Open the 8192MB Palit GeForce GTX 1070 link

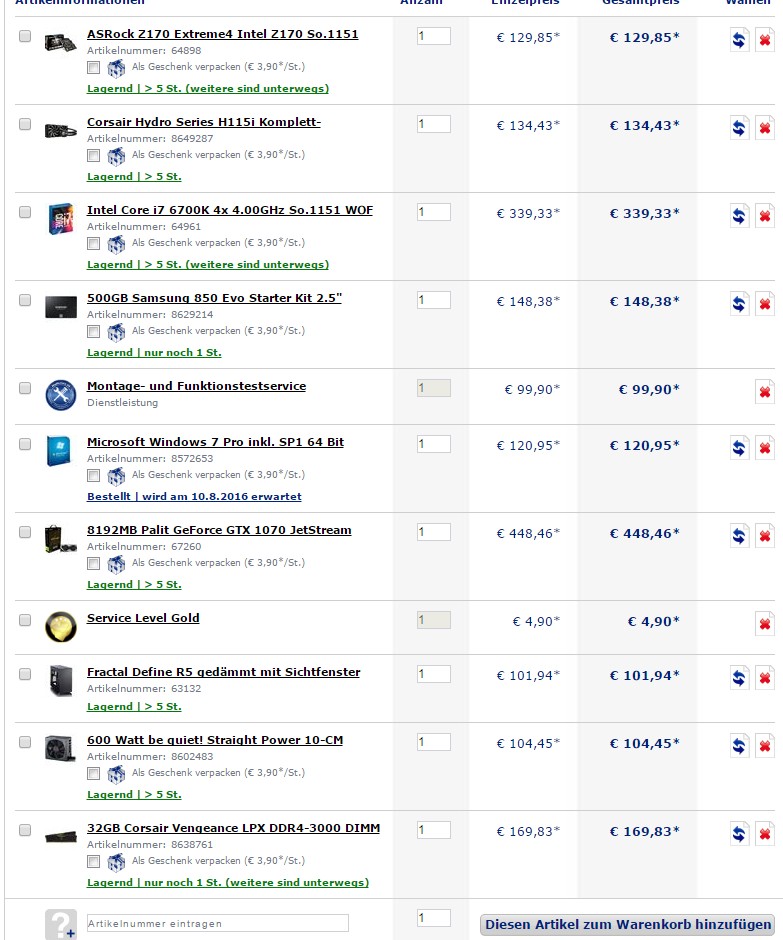point(219,530)
